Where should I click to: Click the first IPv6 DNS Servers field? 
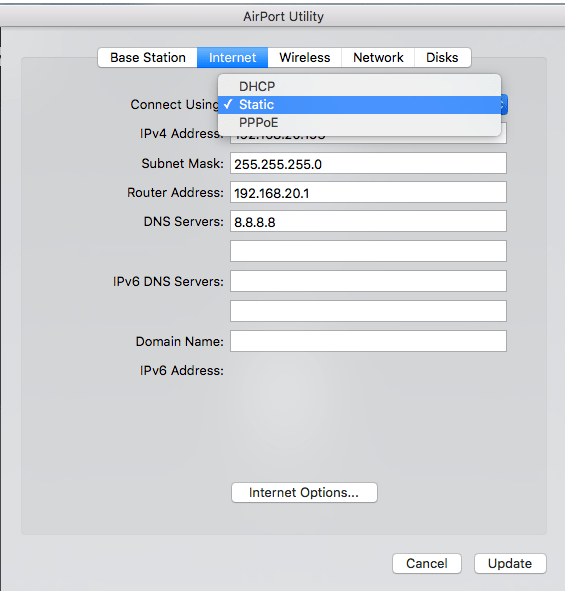pos(368,281)
